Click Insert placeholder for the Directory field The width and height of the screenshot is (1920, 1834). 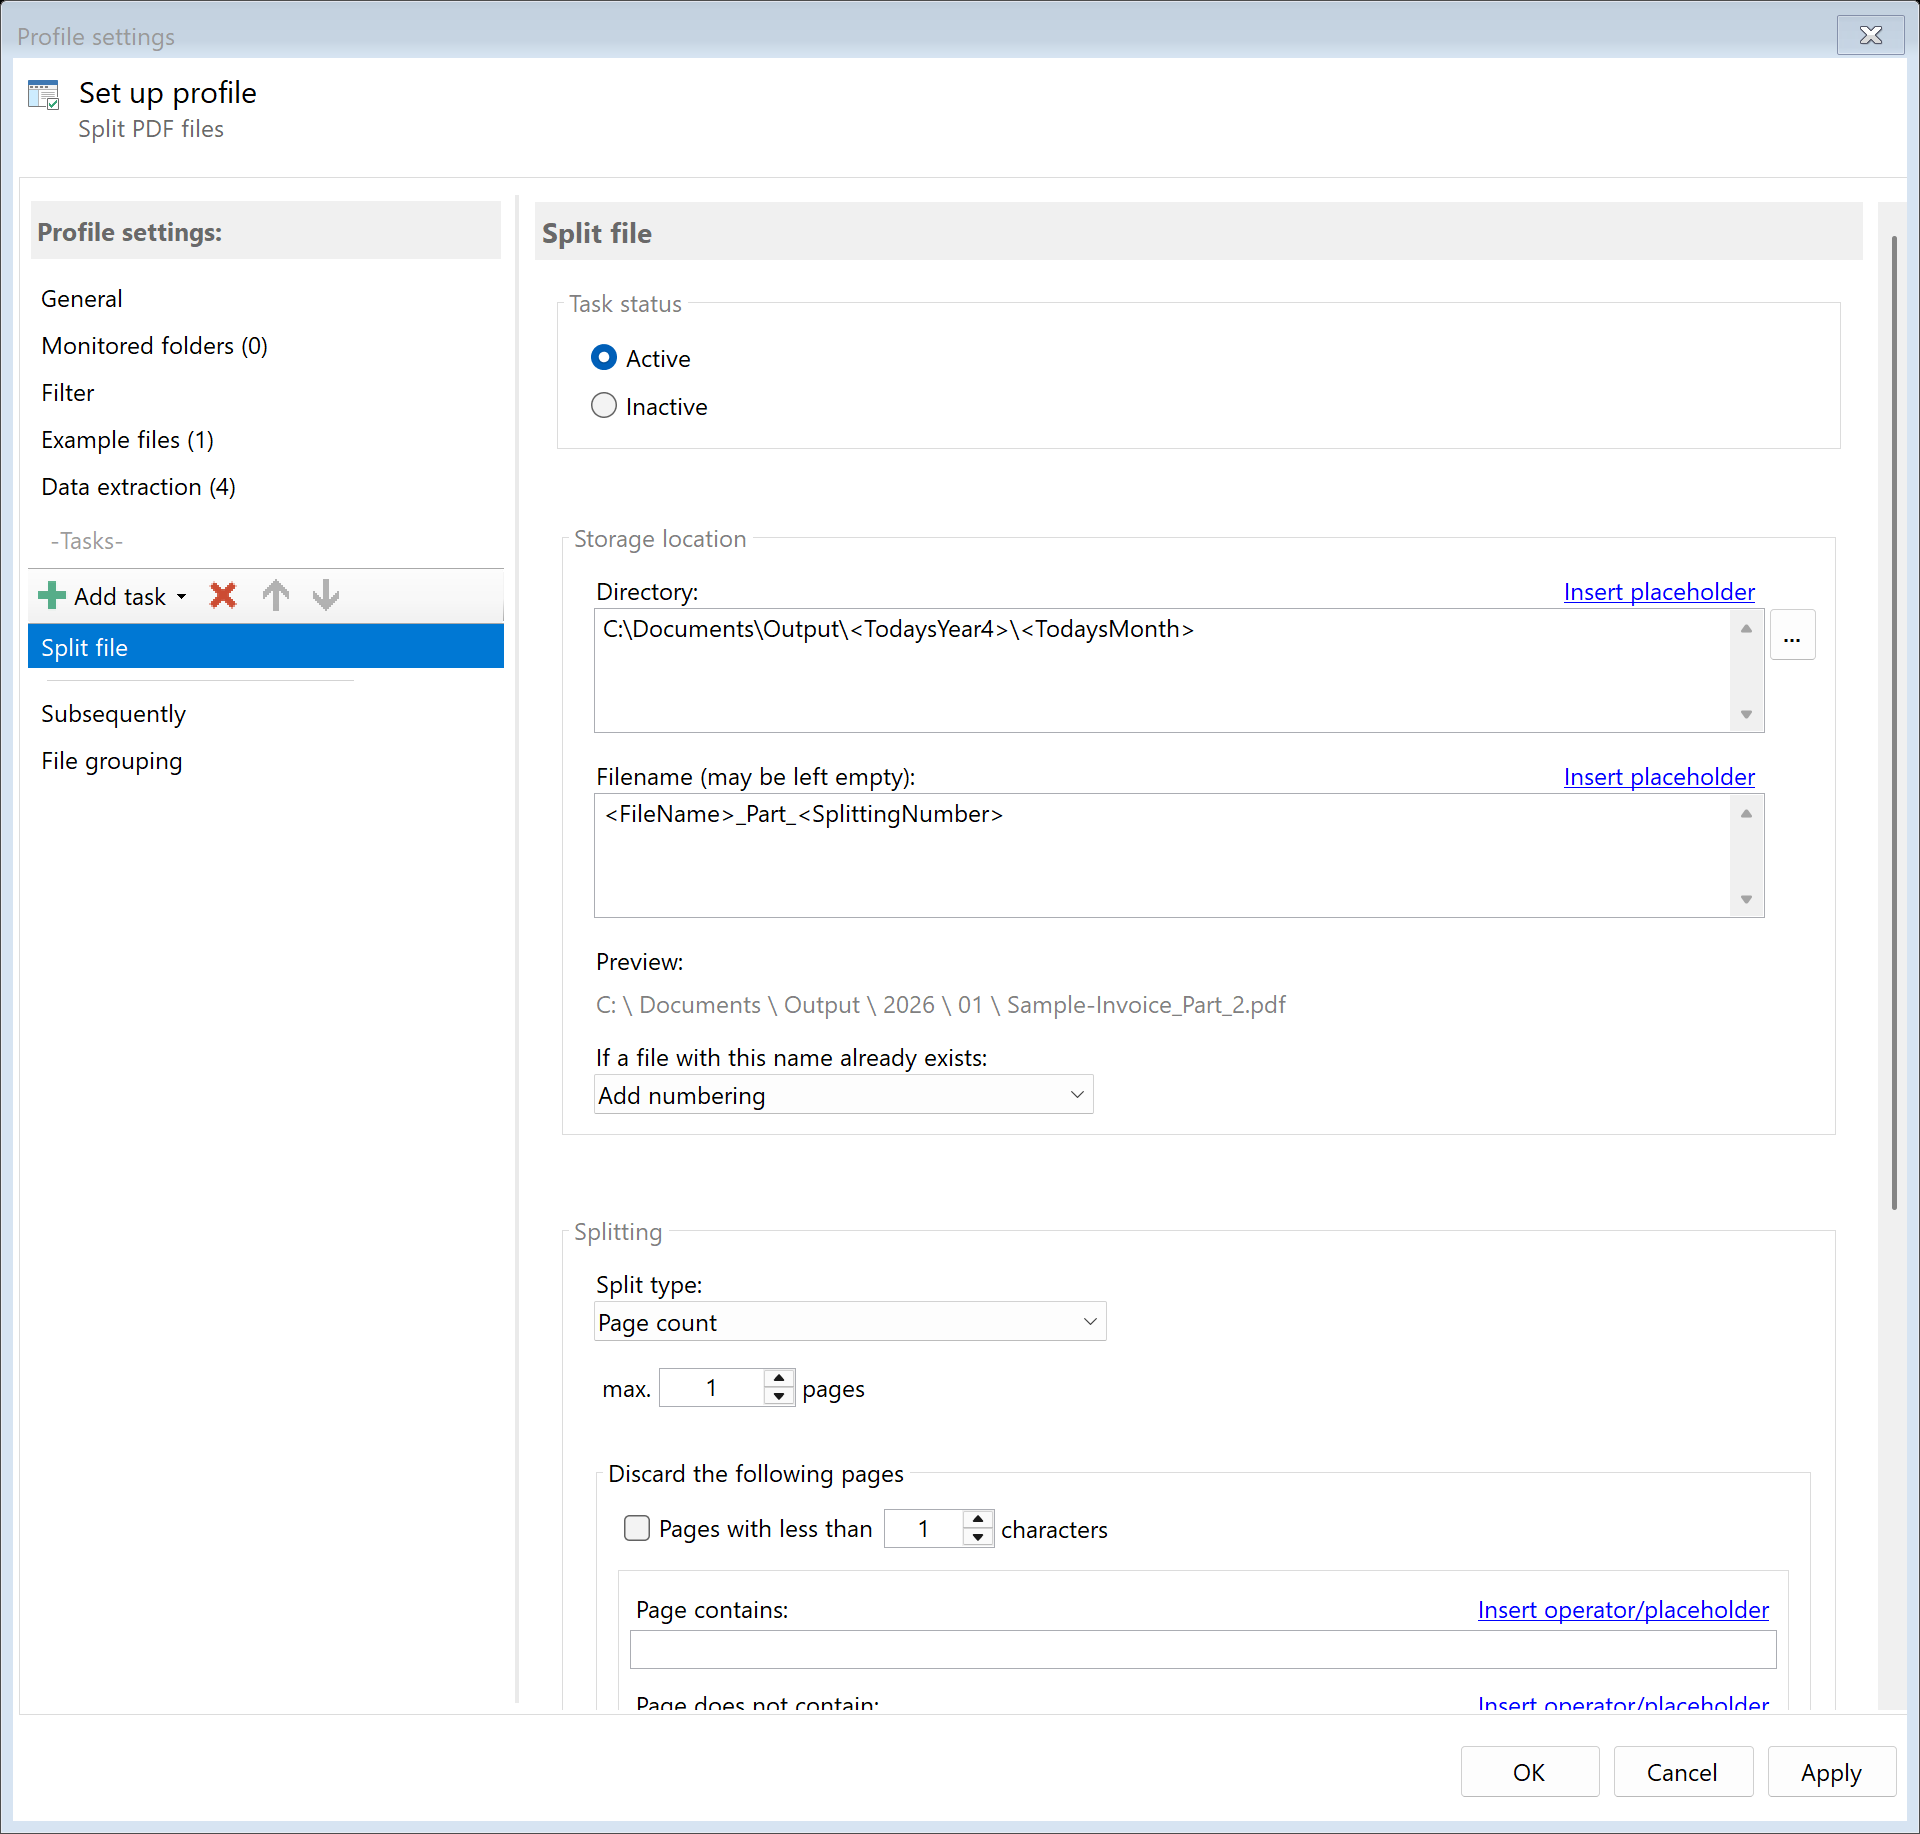1658,591
